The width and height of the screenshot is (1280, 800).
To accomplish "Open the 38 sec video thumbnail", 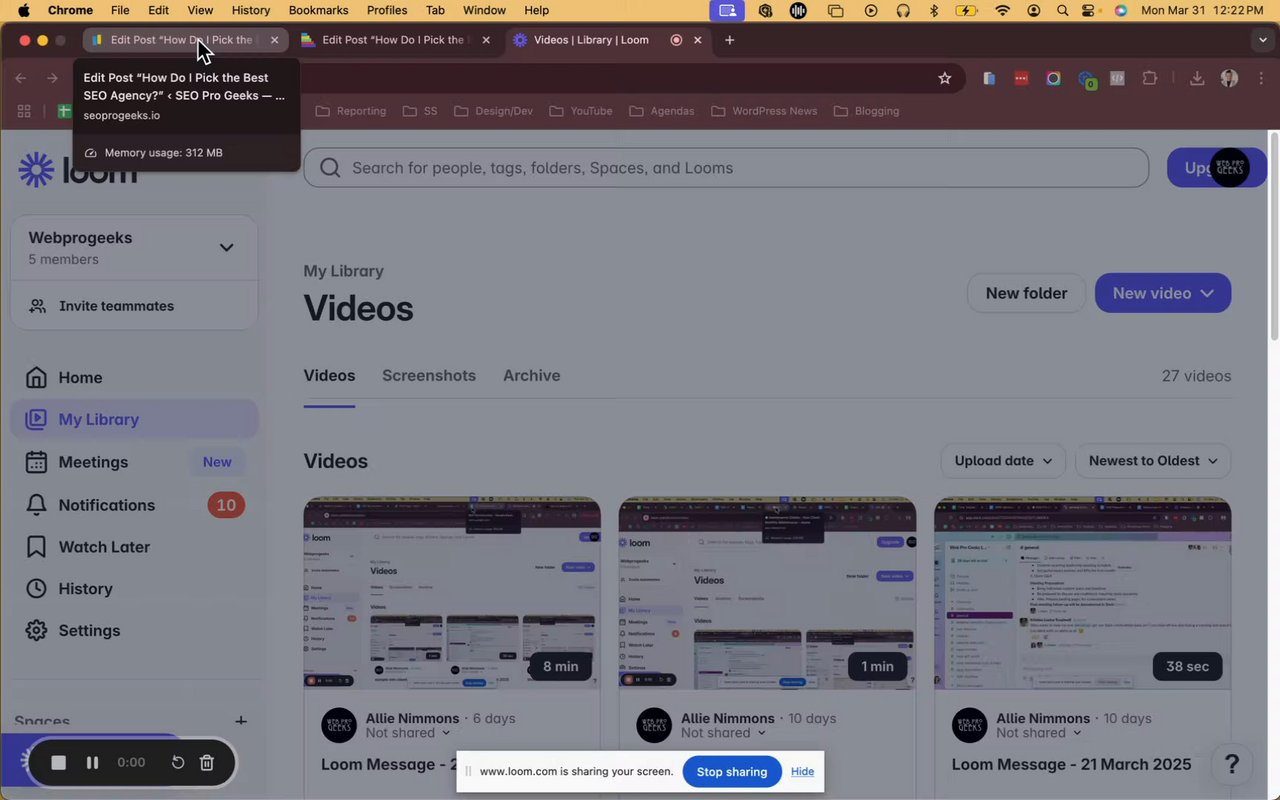I will (x=1082, y=593).
